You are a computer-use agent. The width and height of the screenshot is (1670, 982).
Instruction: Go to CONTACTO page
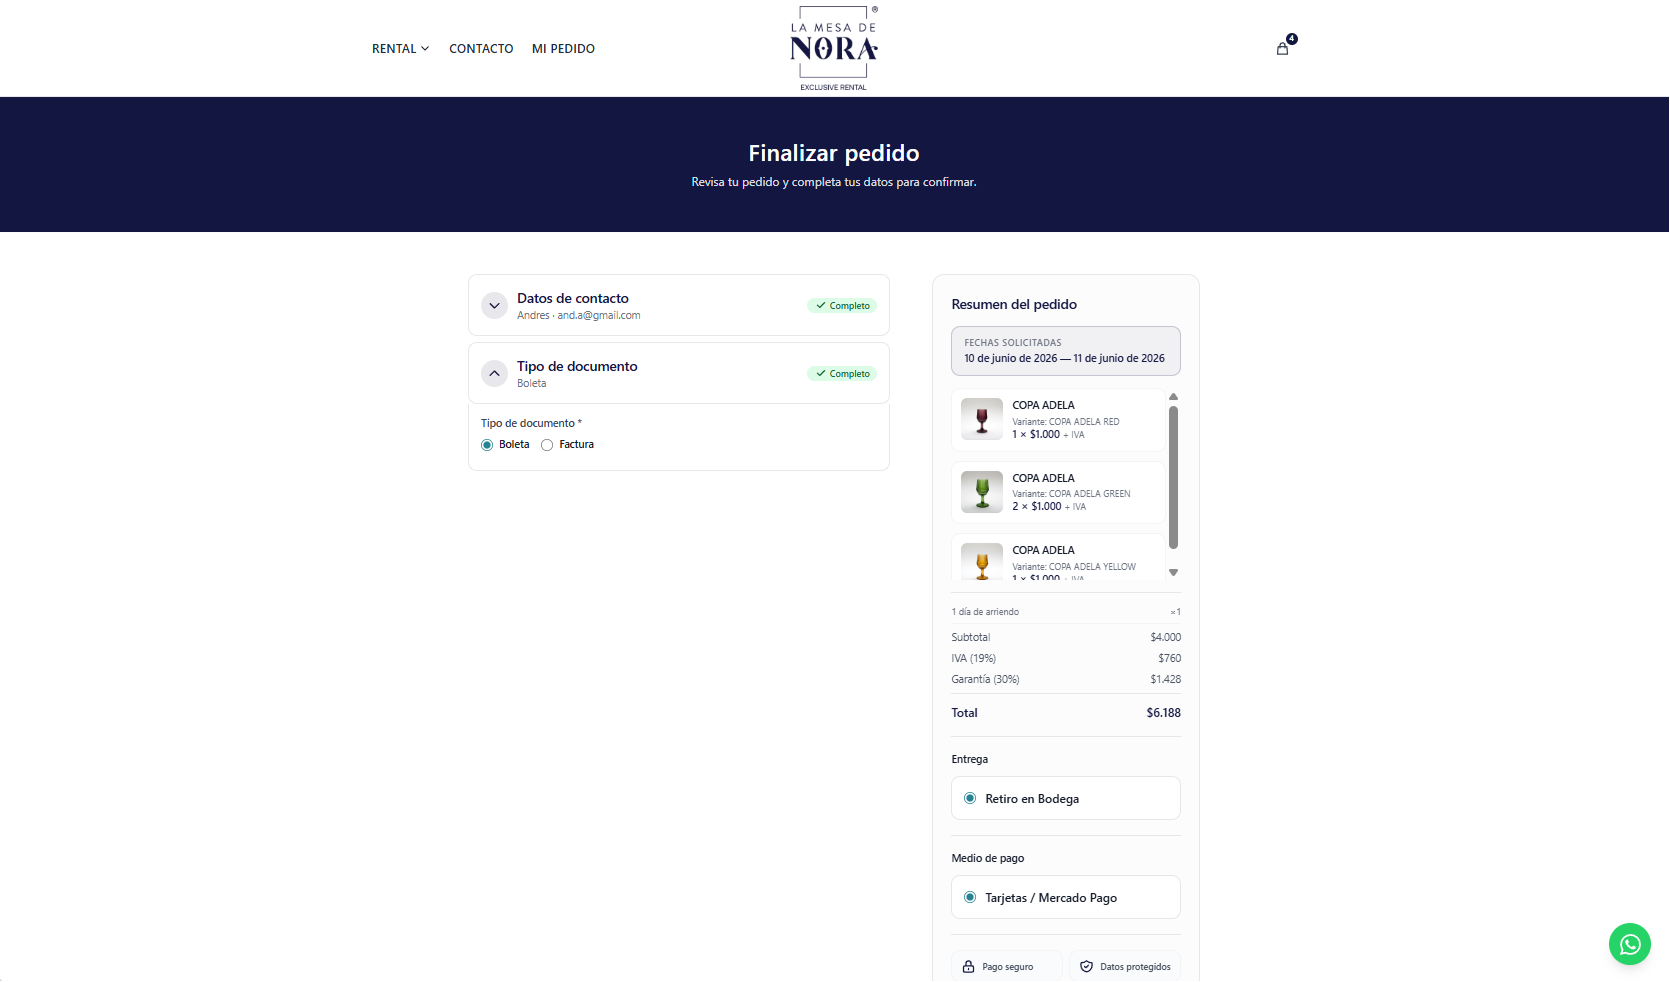481,48
